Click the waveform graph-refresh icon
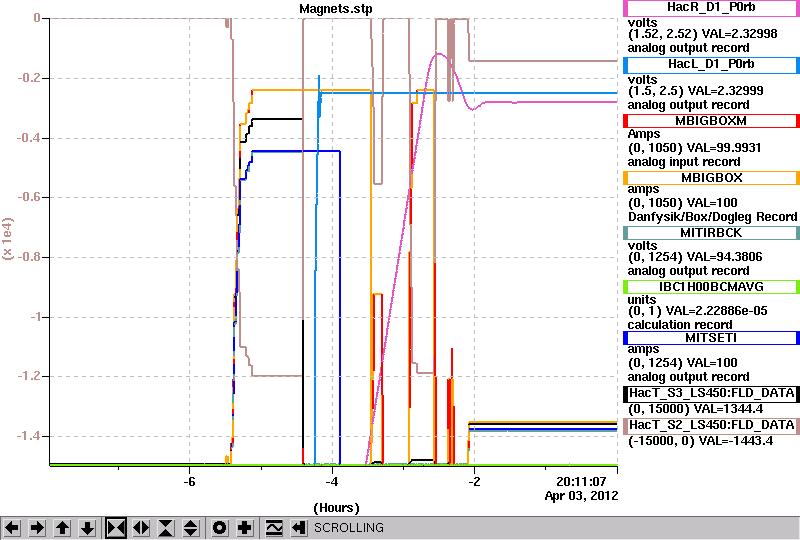 (x=274, y=528)
